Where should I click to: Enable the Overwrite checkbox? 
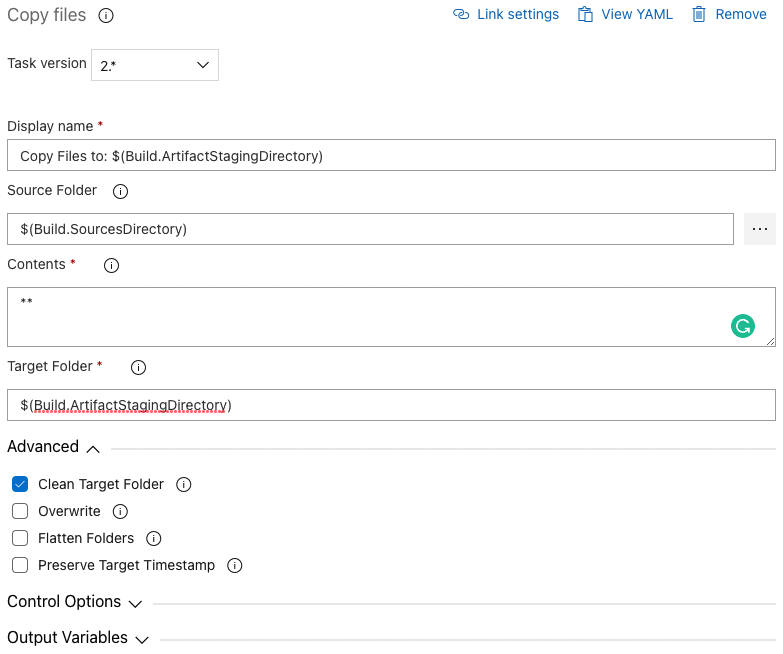tap(20, 511)
